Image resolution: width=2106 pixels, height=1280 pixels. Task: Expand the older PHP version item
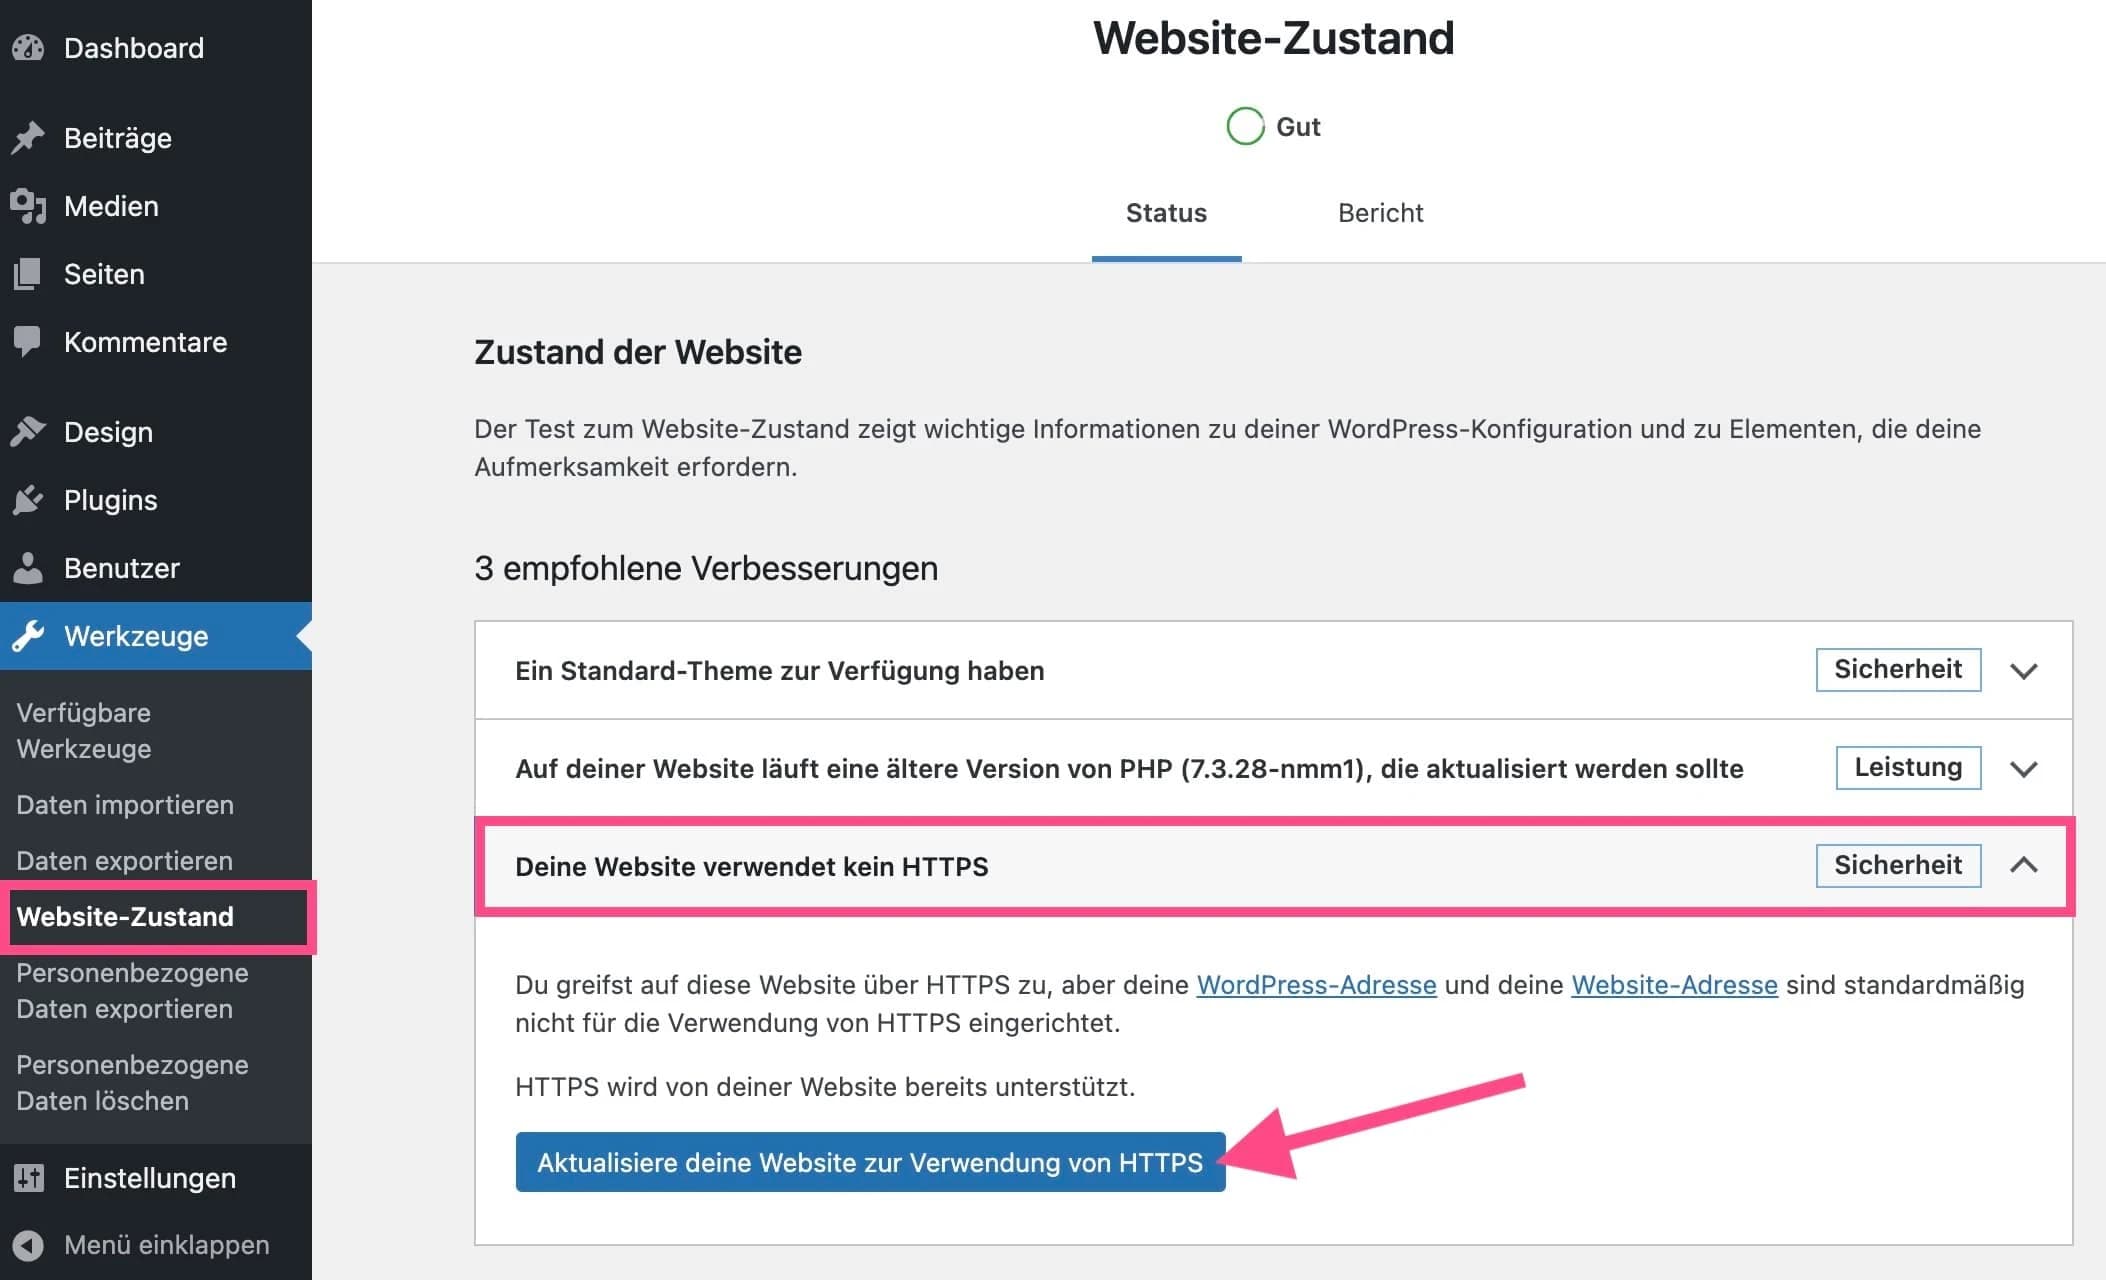coord(2024,769)
